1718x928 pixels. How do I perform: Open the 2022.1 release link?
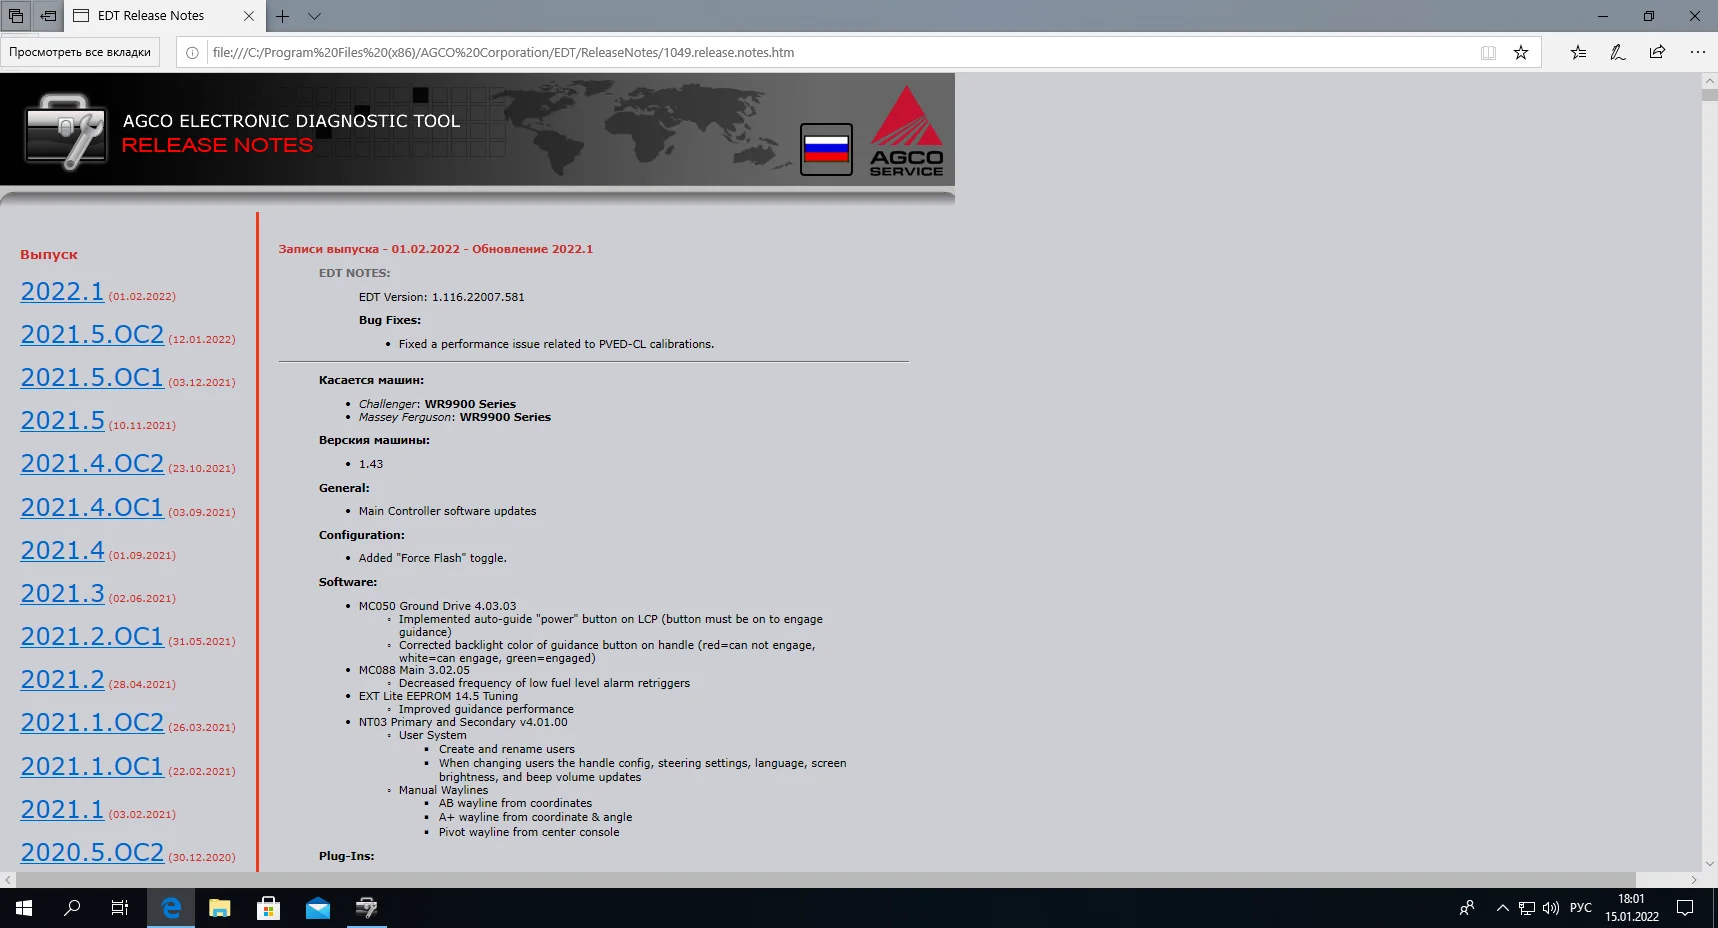(x=62, y=291)
